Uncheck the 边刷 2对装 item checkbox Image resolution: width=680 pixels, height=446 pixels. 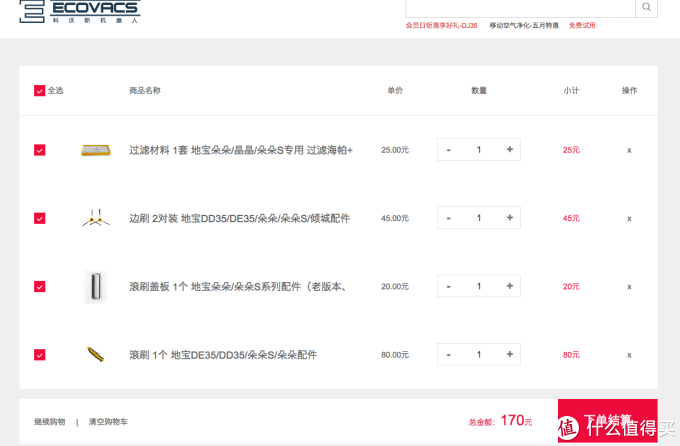tap(39, 218)
